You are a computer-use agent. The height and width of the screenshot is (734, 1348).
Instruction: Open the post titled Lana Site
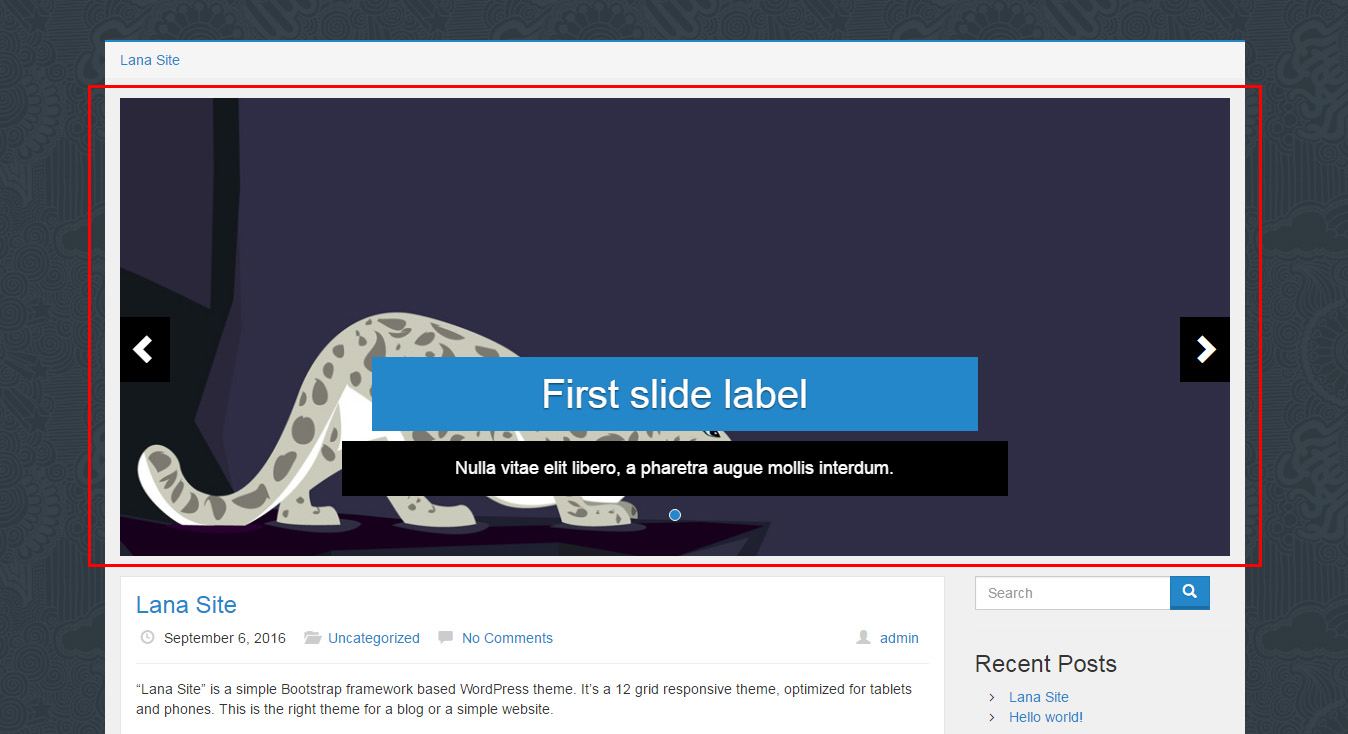[x=185, y=604]
